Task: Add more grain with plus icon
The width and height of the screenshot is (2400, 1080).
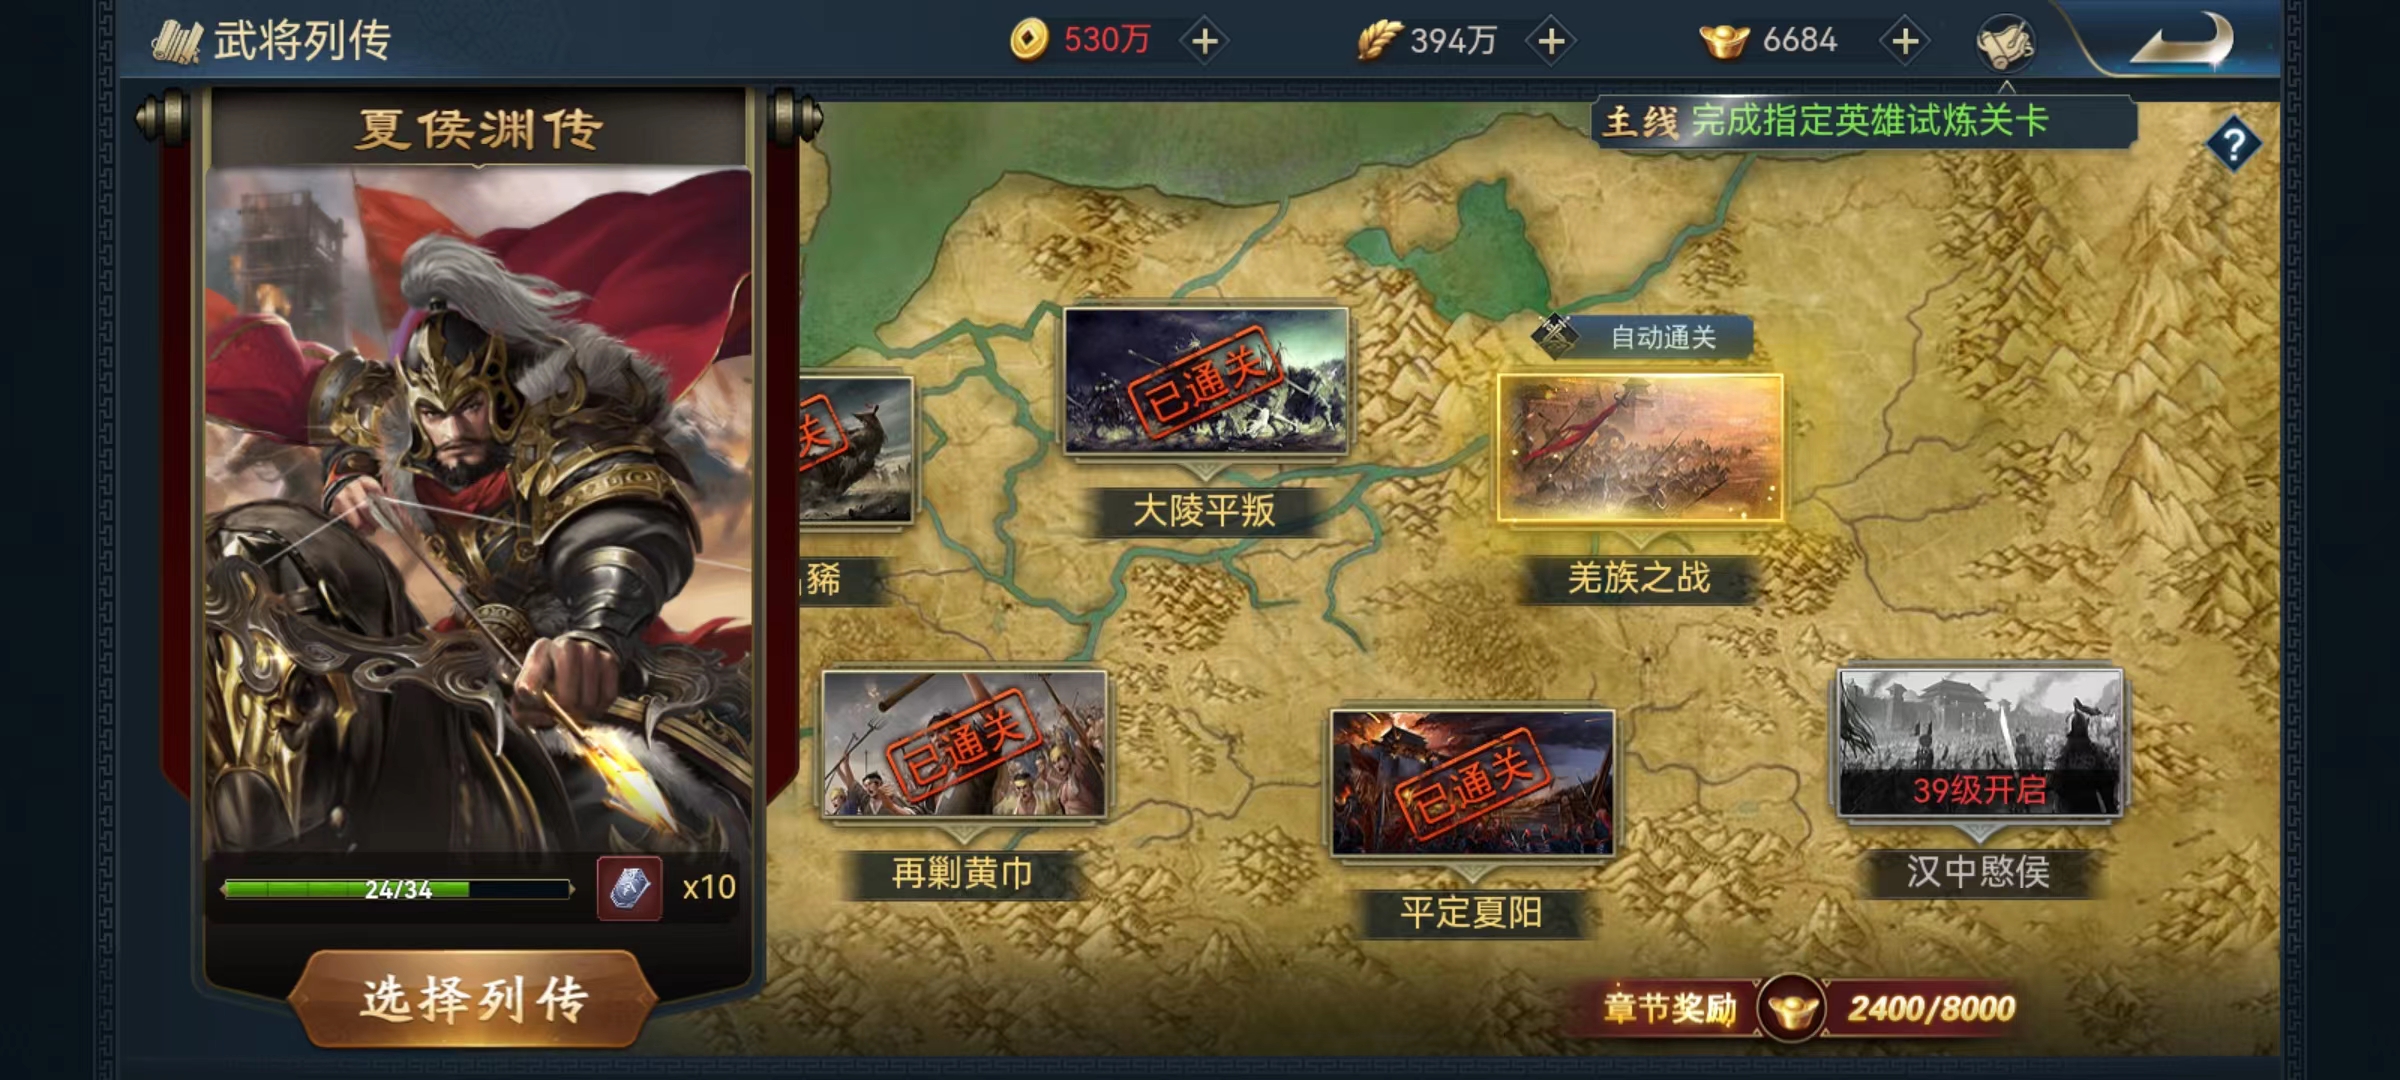Action: pos(1551,41)
